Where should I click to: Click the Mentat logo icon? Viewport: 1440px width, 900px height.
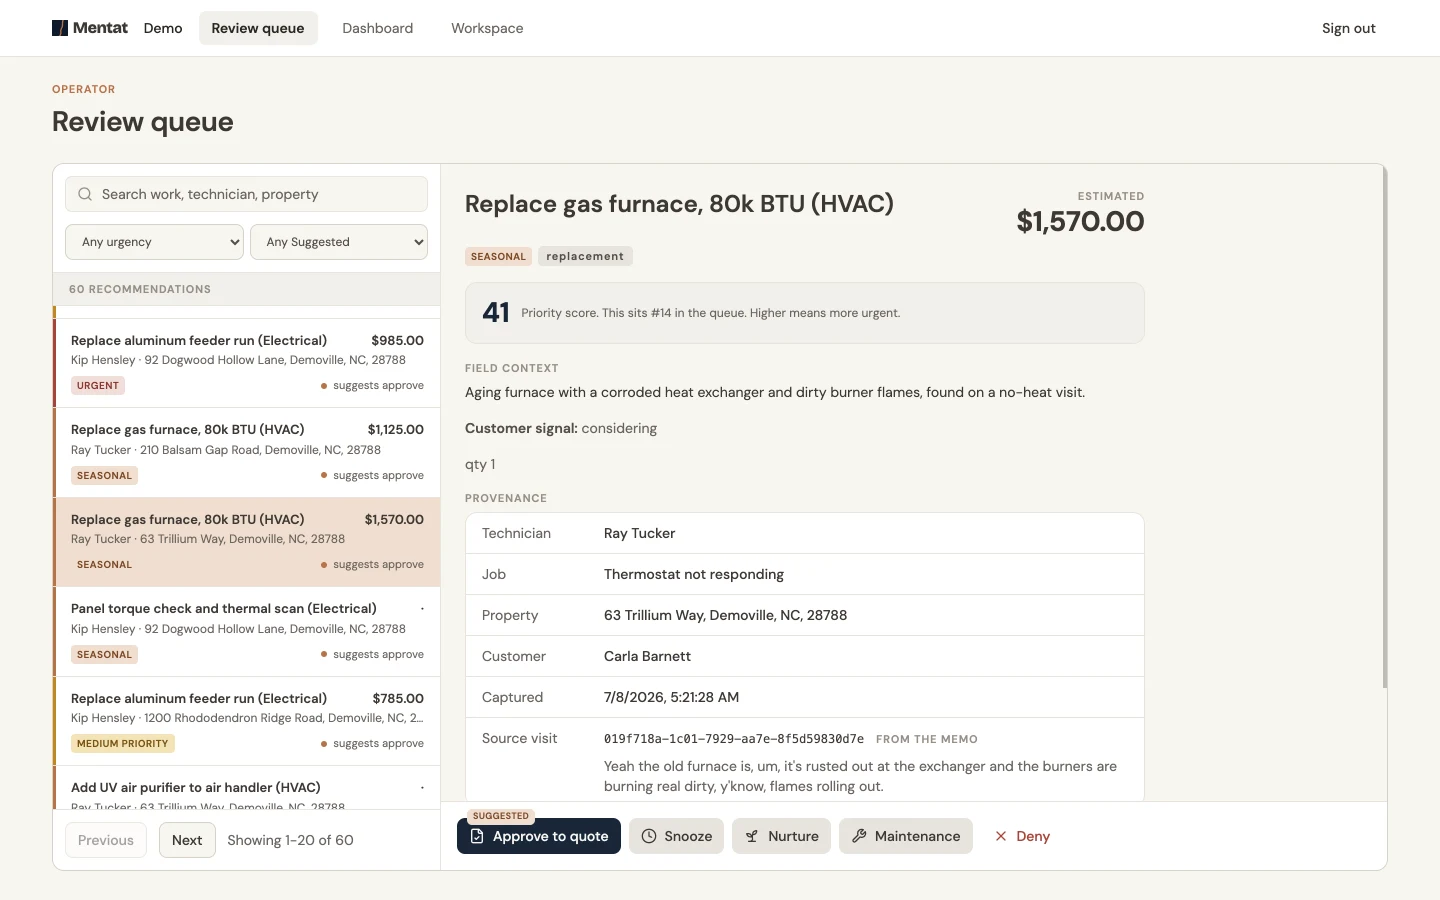coord(60,28)
